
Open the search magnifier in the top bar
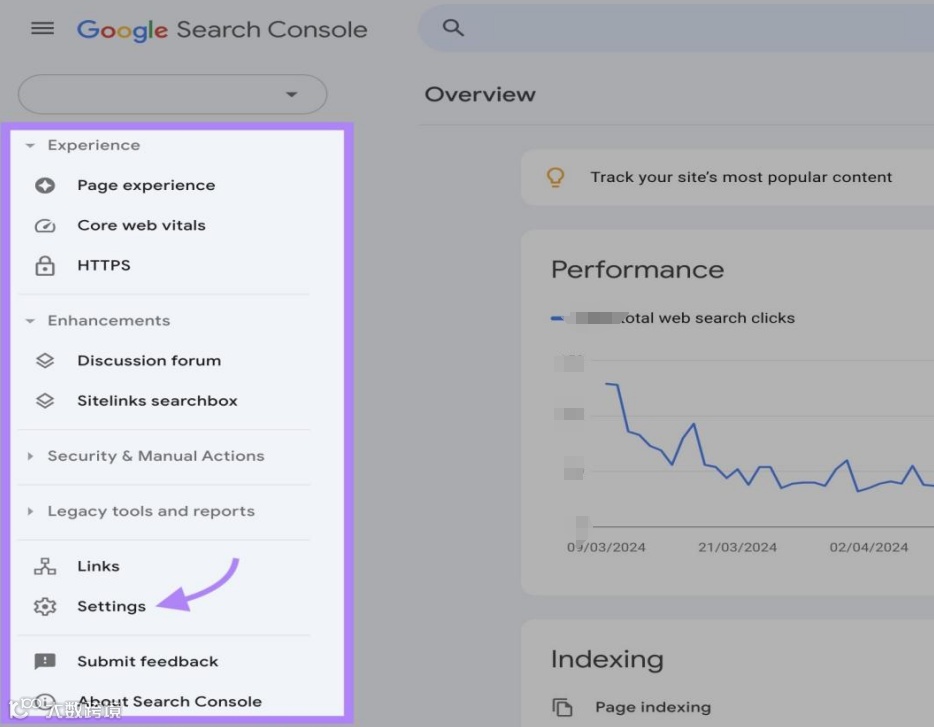[453, 28]
